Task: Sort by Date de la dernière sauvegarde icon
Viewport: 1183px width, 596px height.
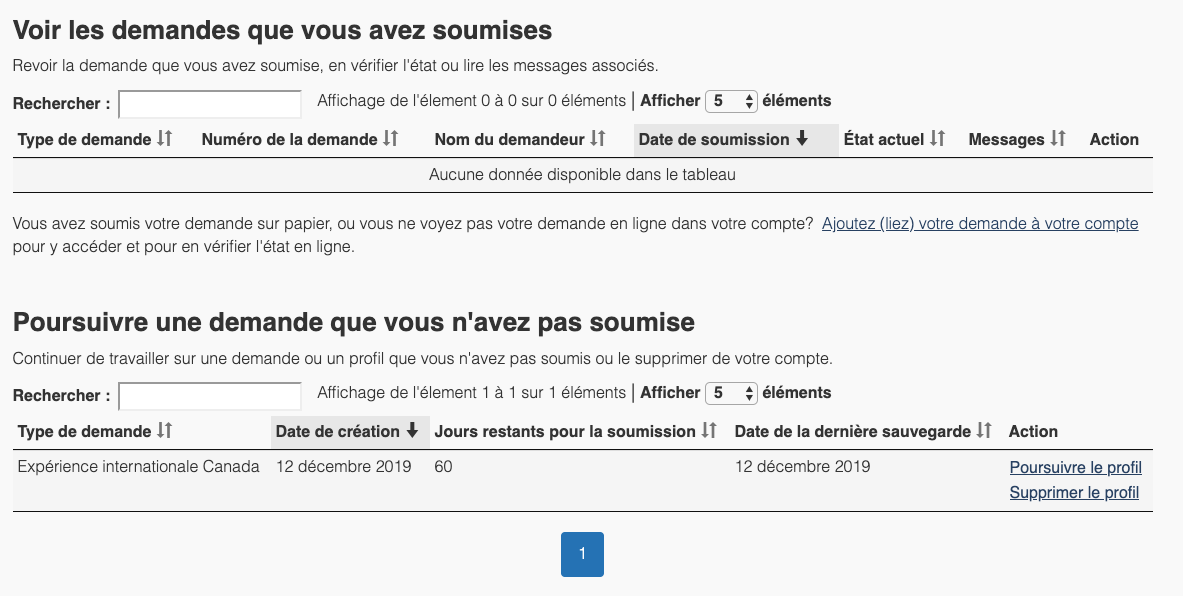Action: coord(985,431)
